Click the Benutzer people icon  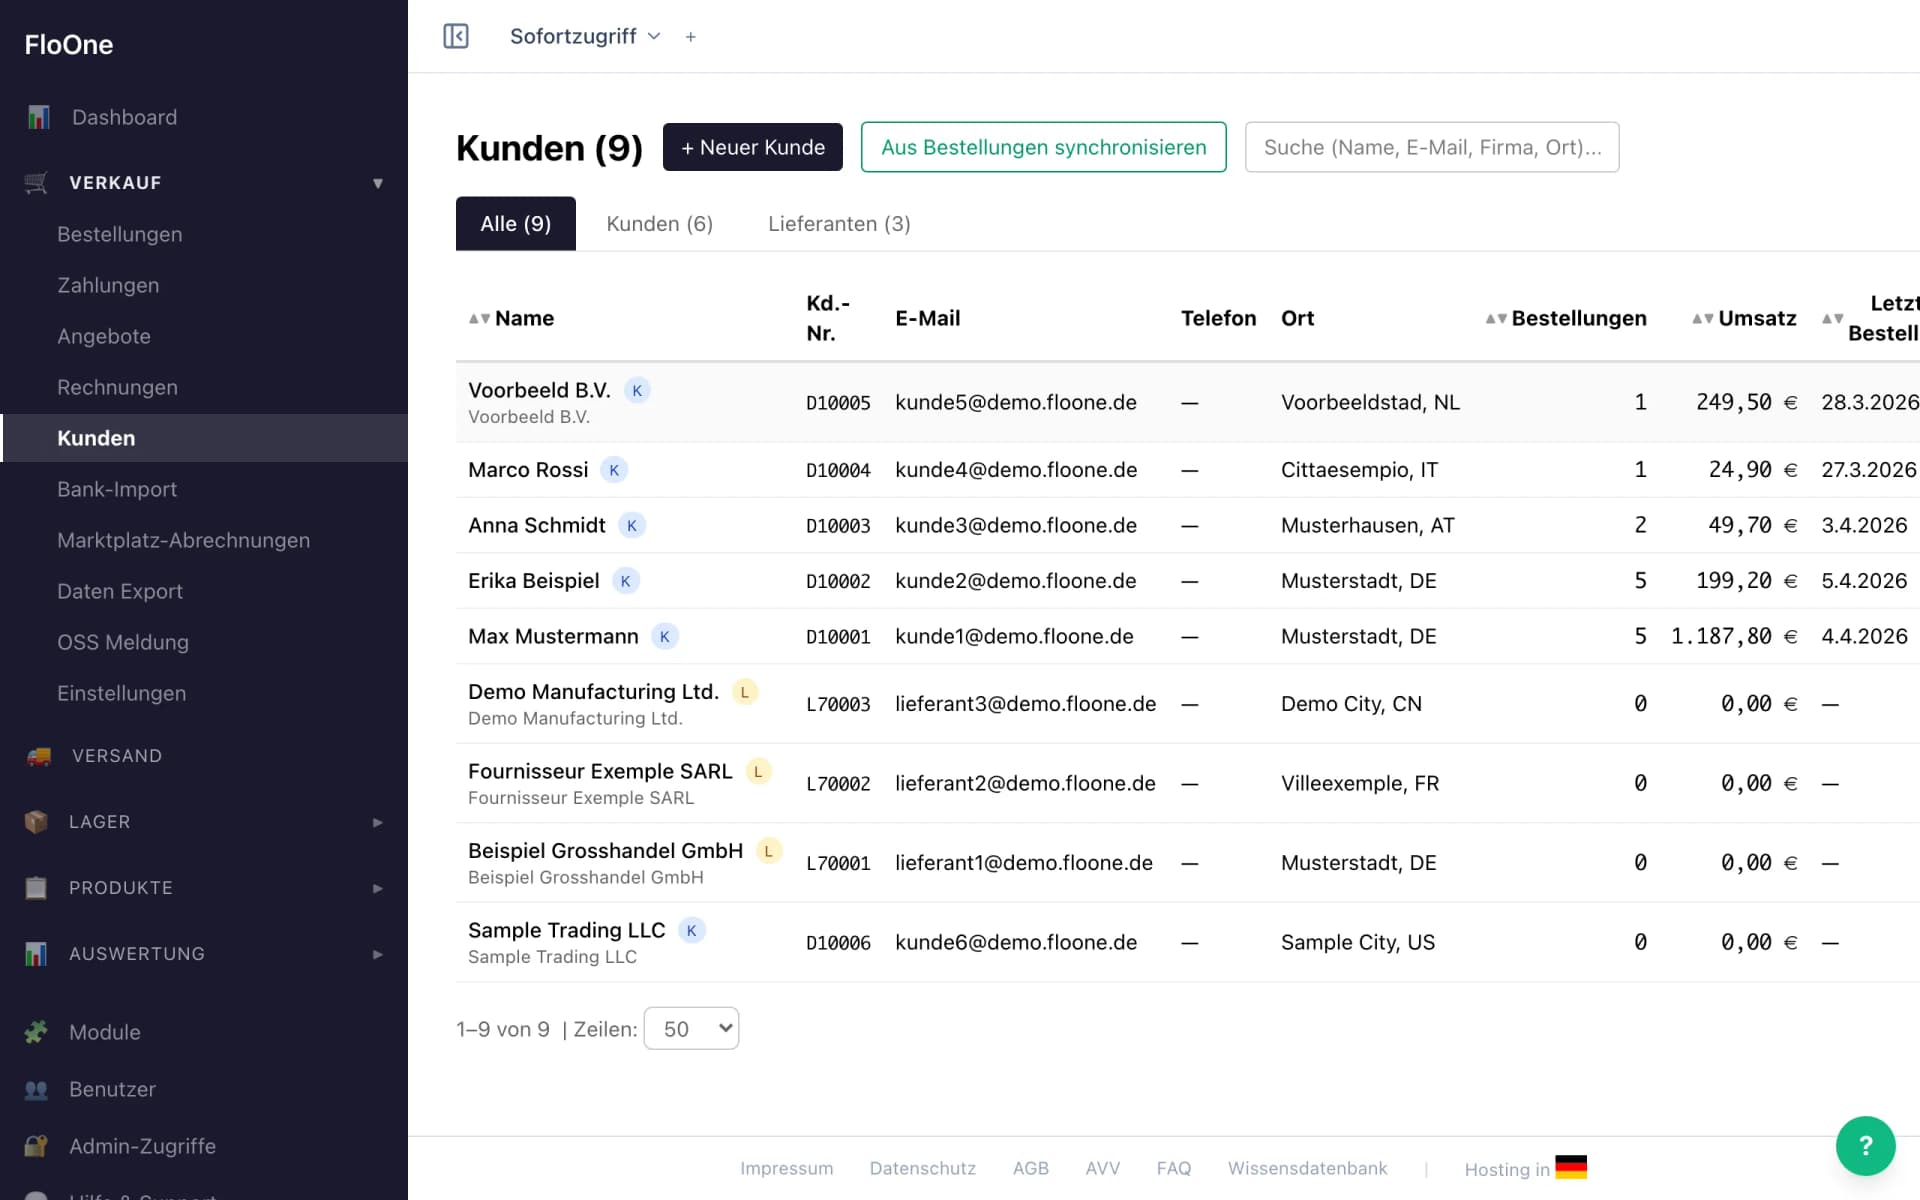[36, 1089]
